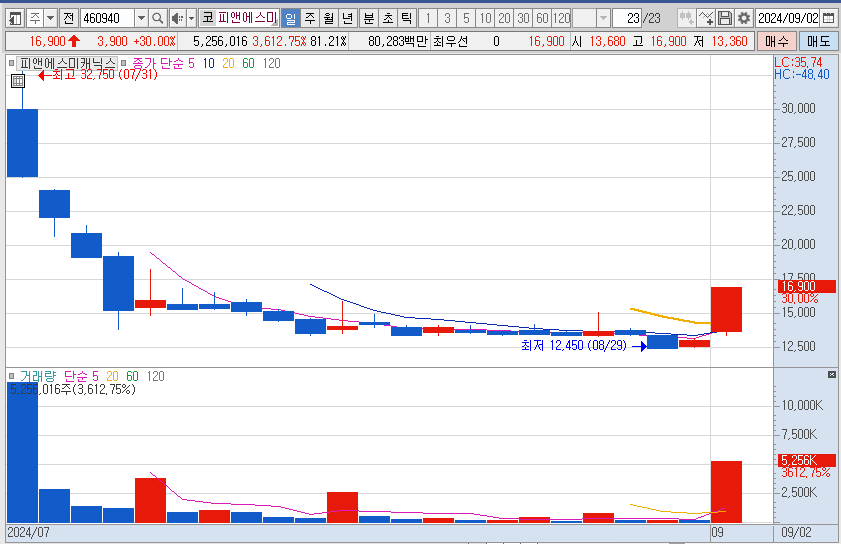Click the 10-day moving average legend
This screenshot has height=544, width=841.
point(209,63)
